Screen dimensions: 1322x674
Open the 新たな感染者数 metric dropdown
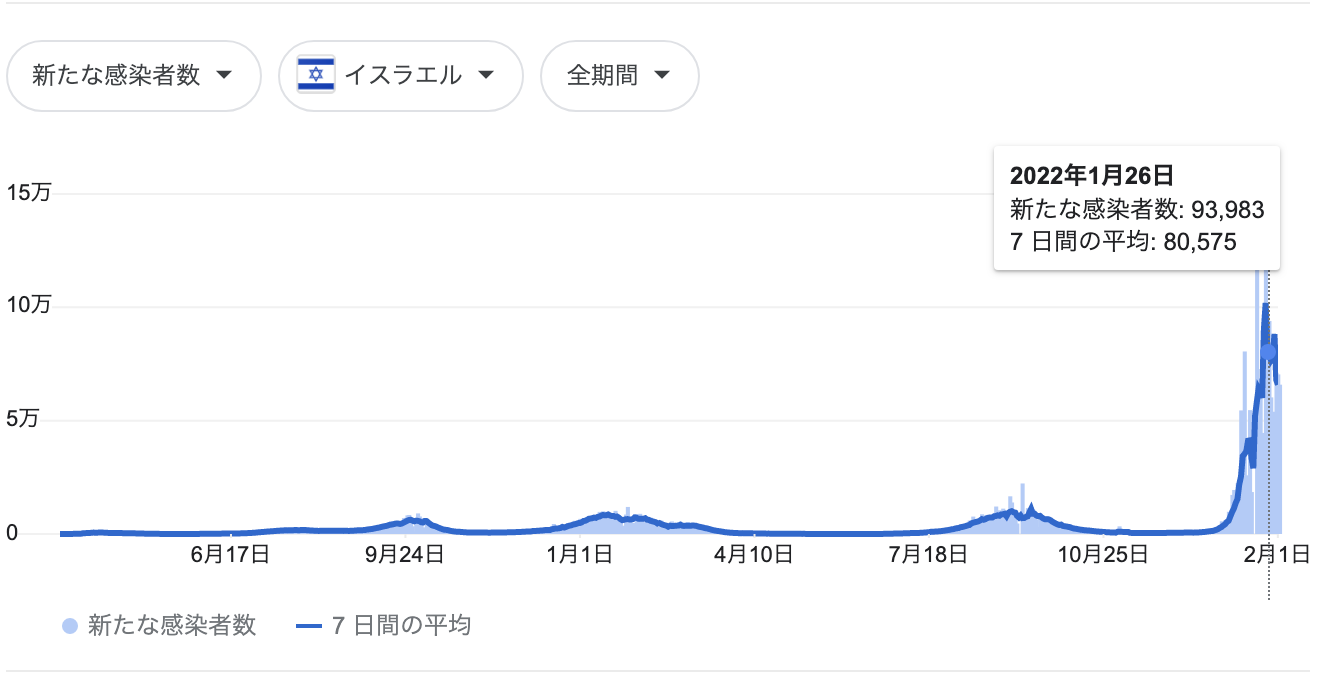click(134, 76)
